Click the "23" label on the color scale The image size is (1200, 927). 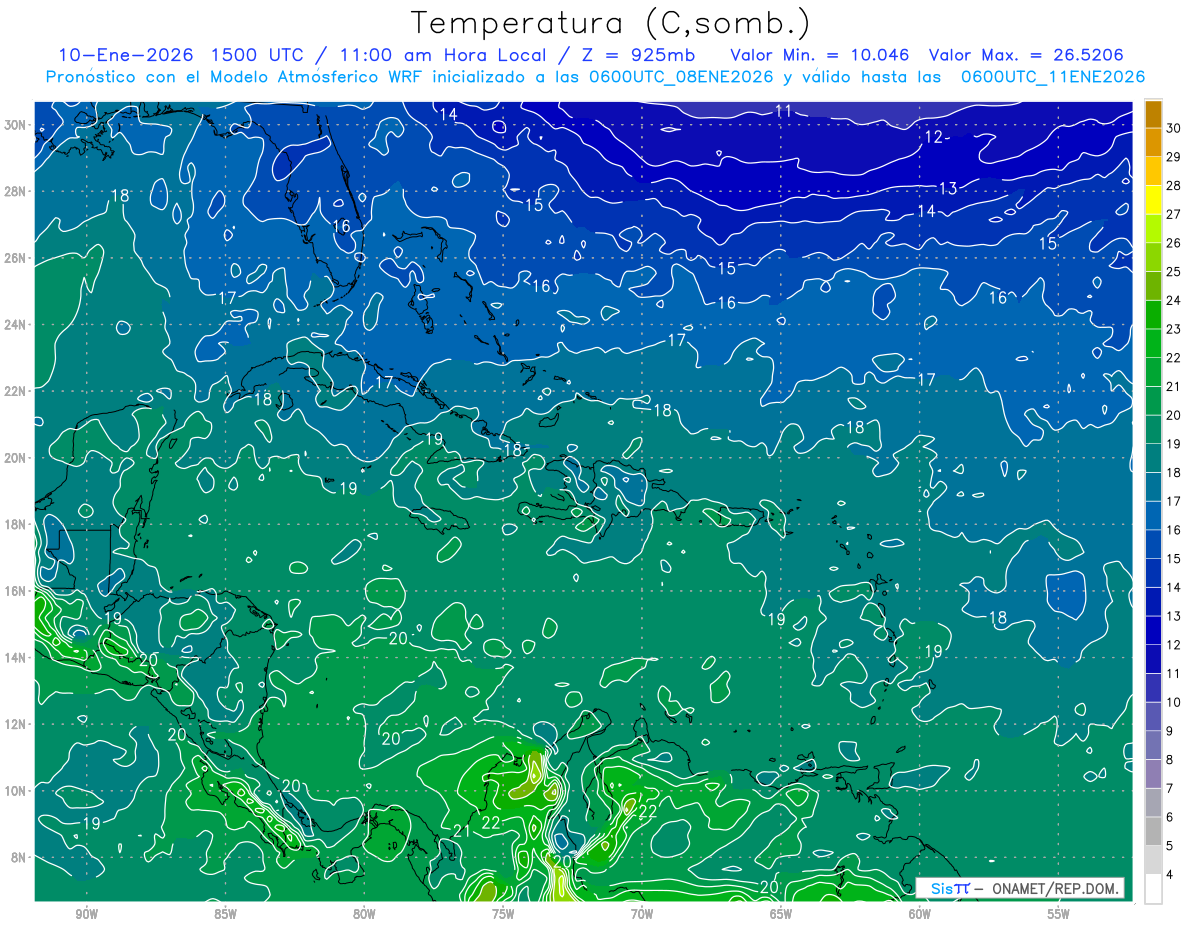coord(1173,329)
